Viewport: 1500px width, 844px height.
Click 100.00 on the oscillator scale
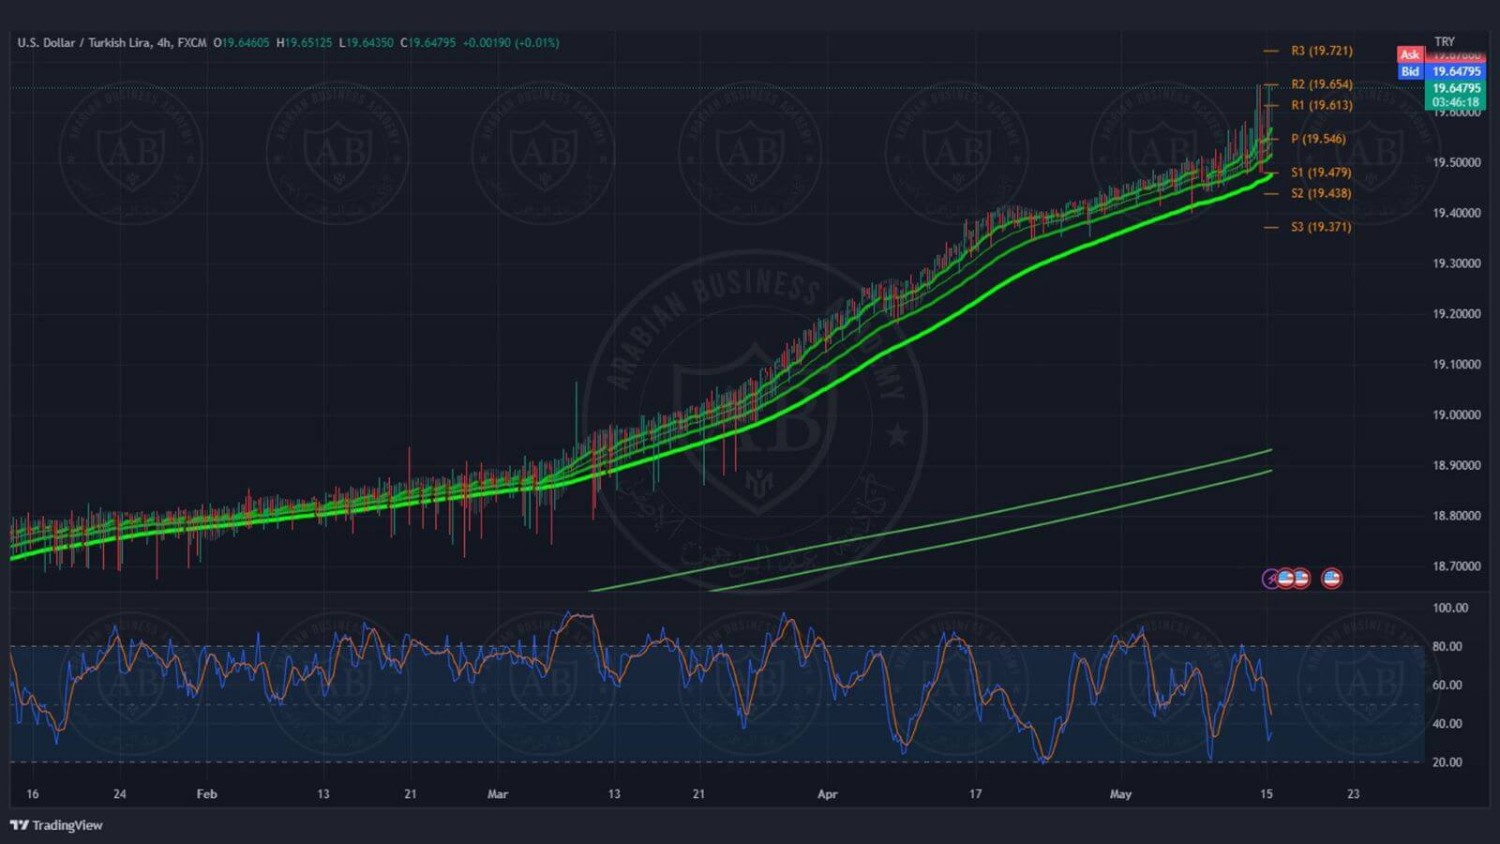click(x=1450, y=608)
